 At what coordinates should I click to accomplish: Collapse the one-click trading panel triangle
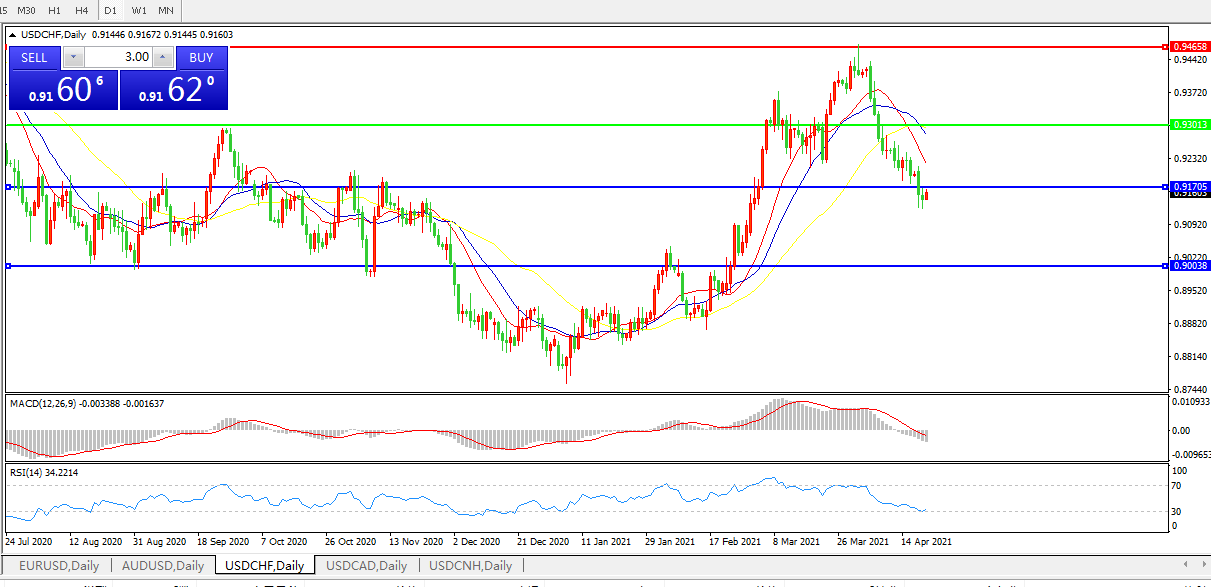[x=13, y=35]
